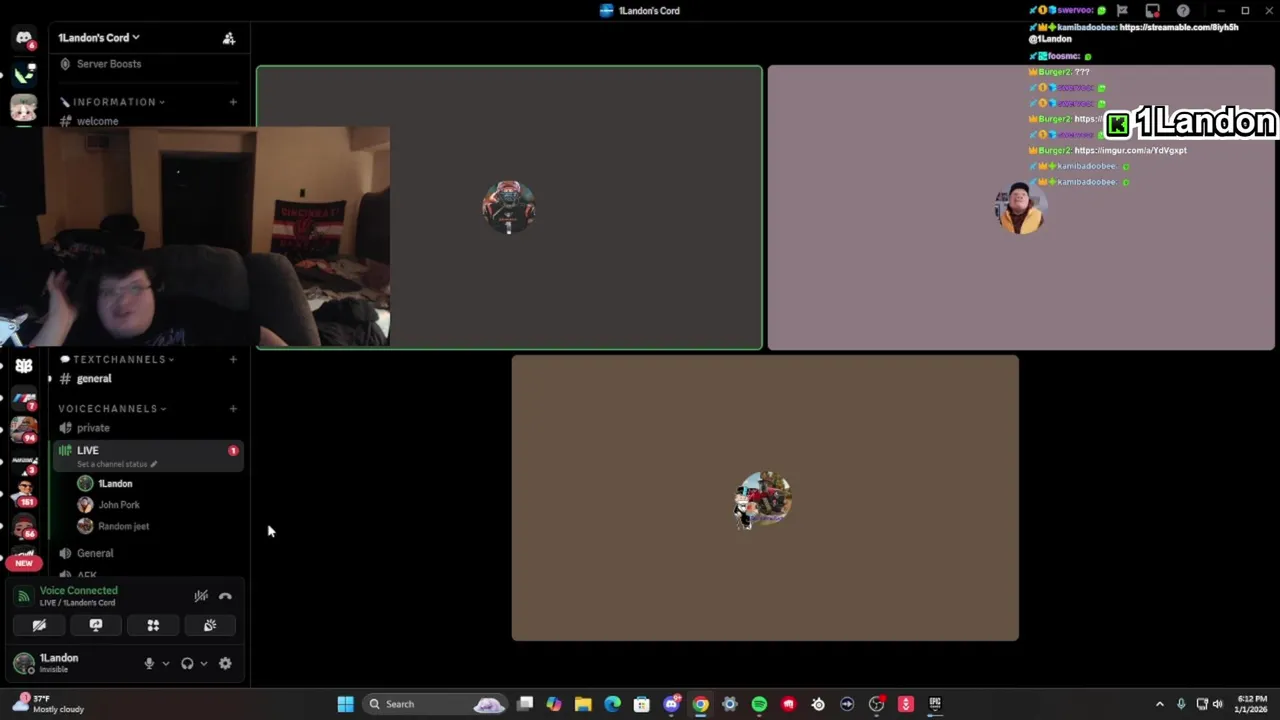Screen dimensions: 1280x720
Task: Disconnect from voice with hang-up icon
Action: point(225,596)
